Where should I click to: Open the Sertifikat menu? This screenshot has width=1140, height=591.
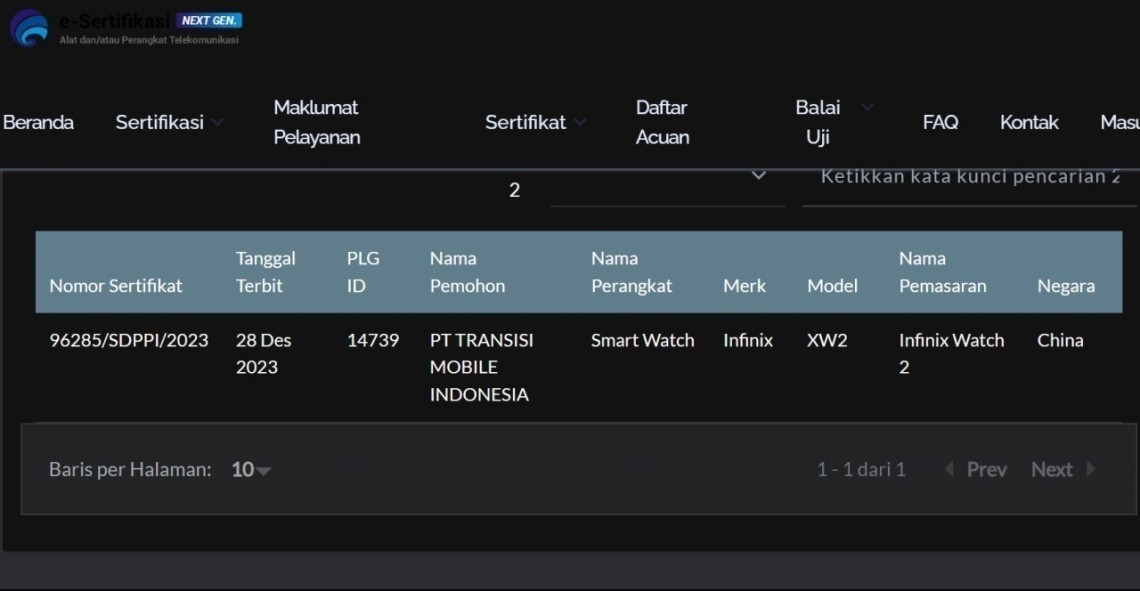click(525, 122)
